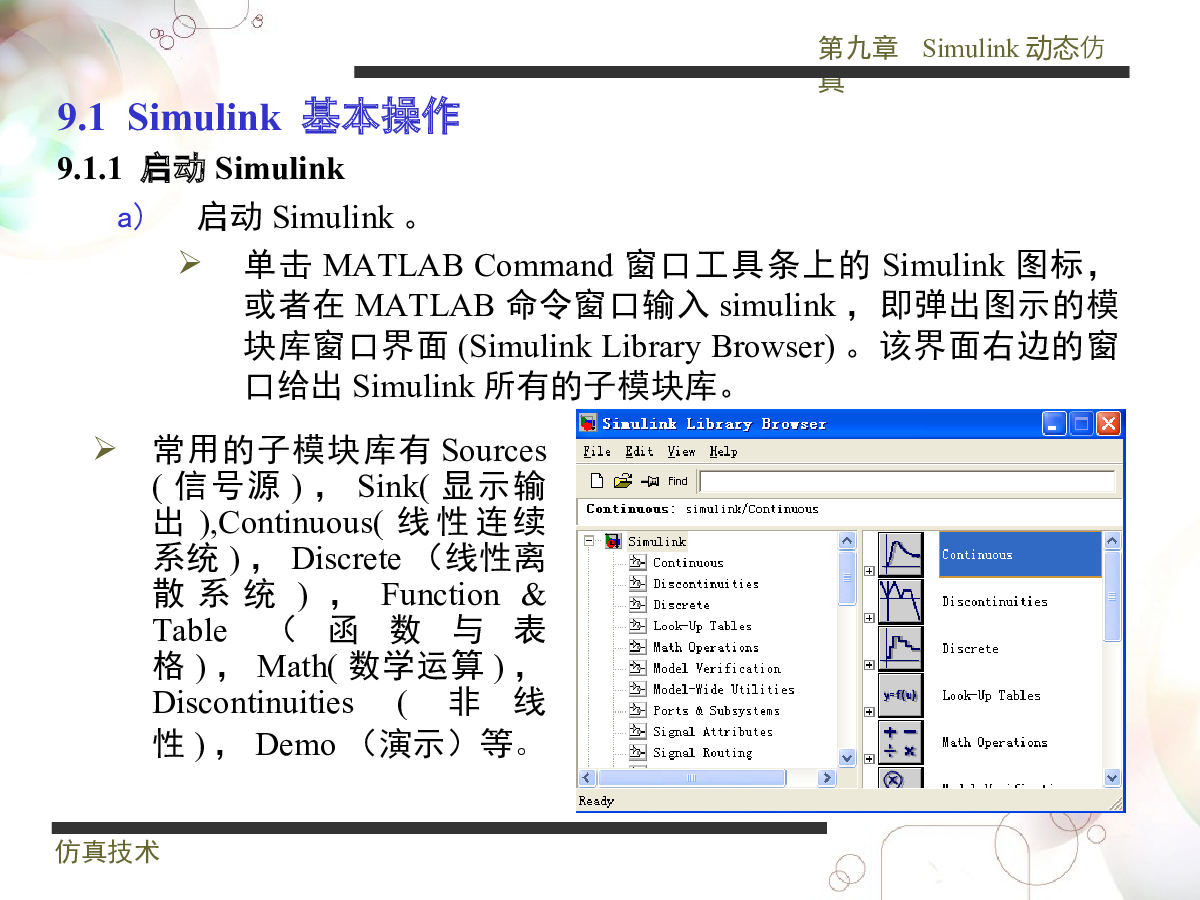Screen dimensions: 1200x900
Task: Click the library icon beside Math Operations in the tree
Action: point(638,648)
